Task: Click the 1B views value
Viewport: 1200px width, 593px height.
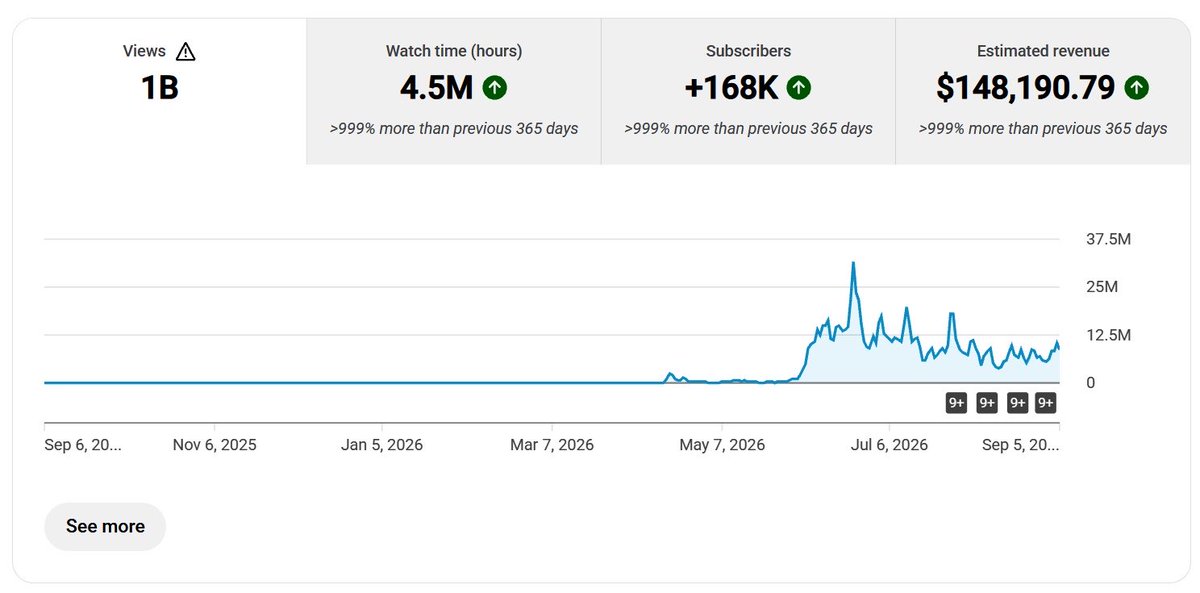Action: (x=159, y=88)
